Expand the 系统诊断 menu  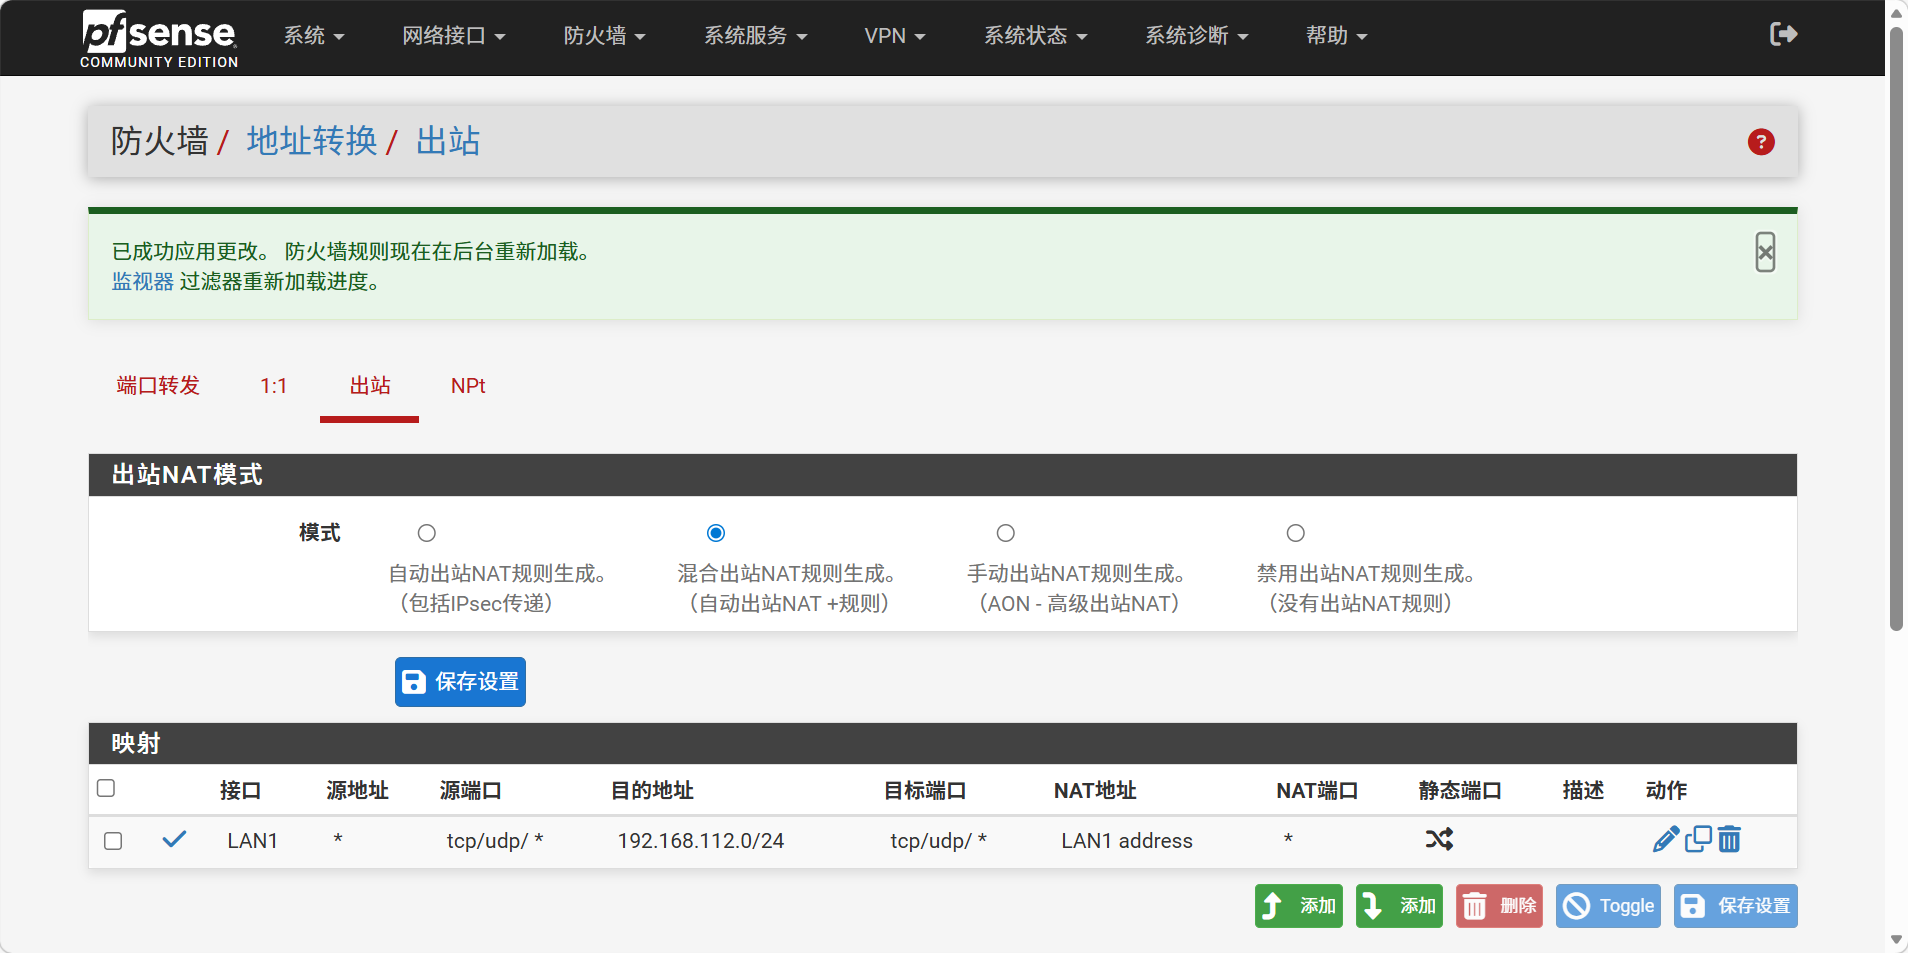pyautogui.click(x=1196, y=36)
